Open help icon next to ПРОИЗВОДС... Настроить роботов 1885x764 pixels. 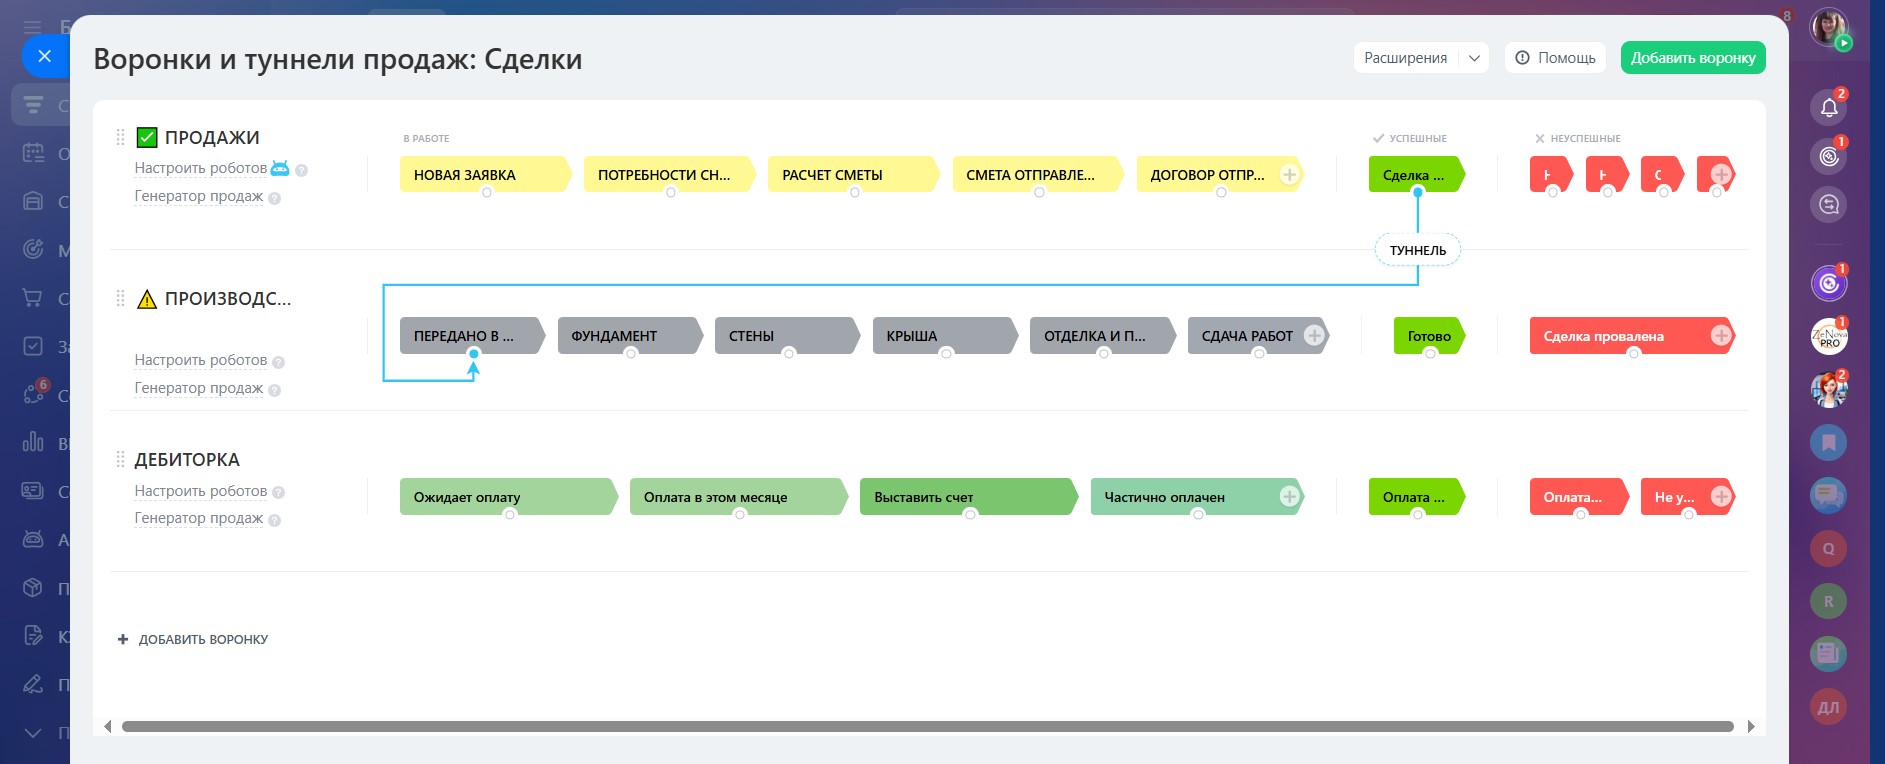279,362
